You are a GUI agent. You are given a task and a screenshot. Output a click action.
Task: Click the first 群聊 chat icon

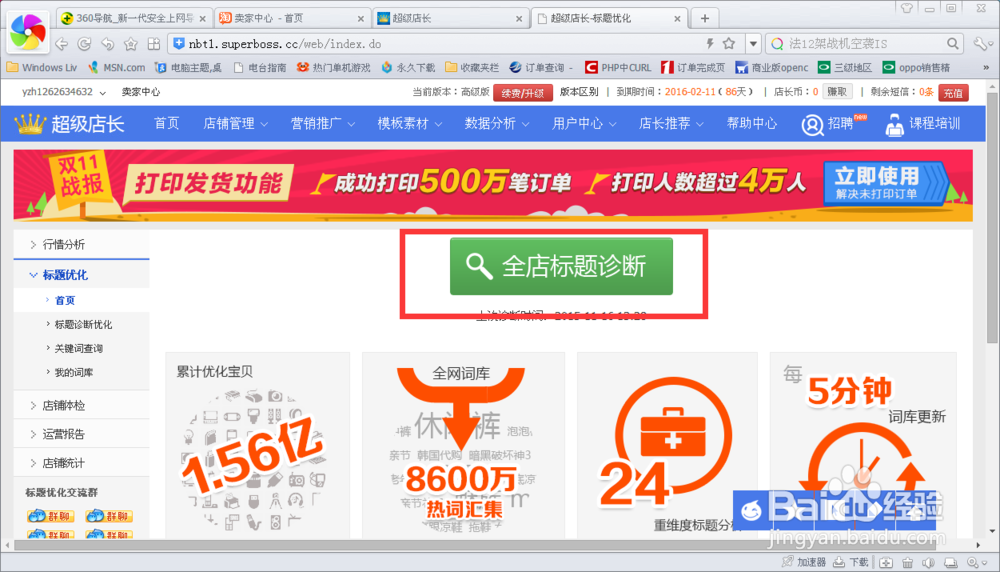(51, 516)
